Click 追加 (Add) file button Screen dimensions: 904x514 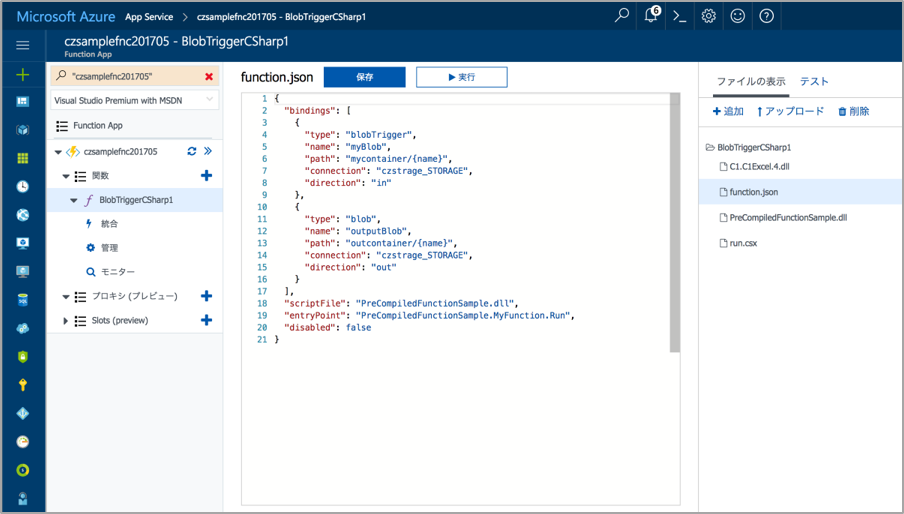[728, 111]
